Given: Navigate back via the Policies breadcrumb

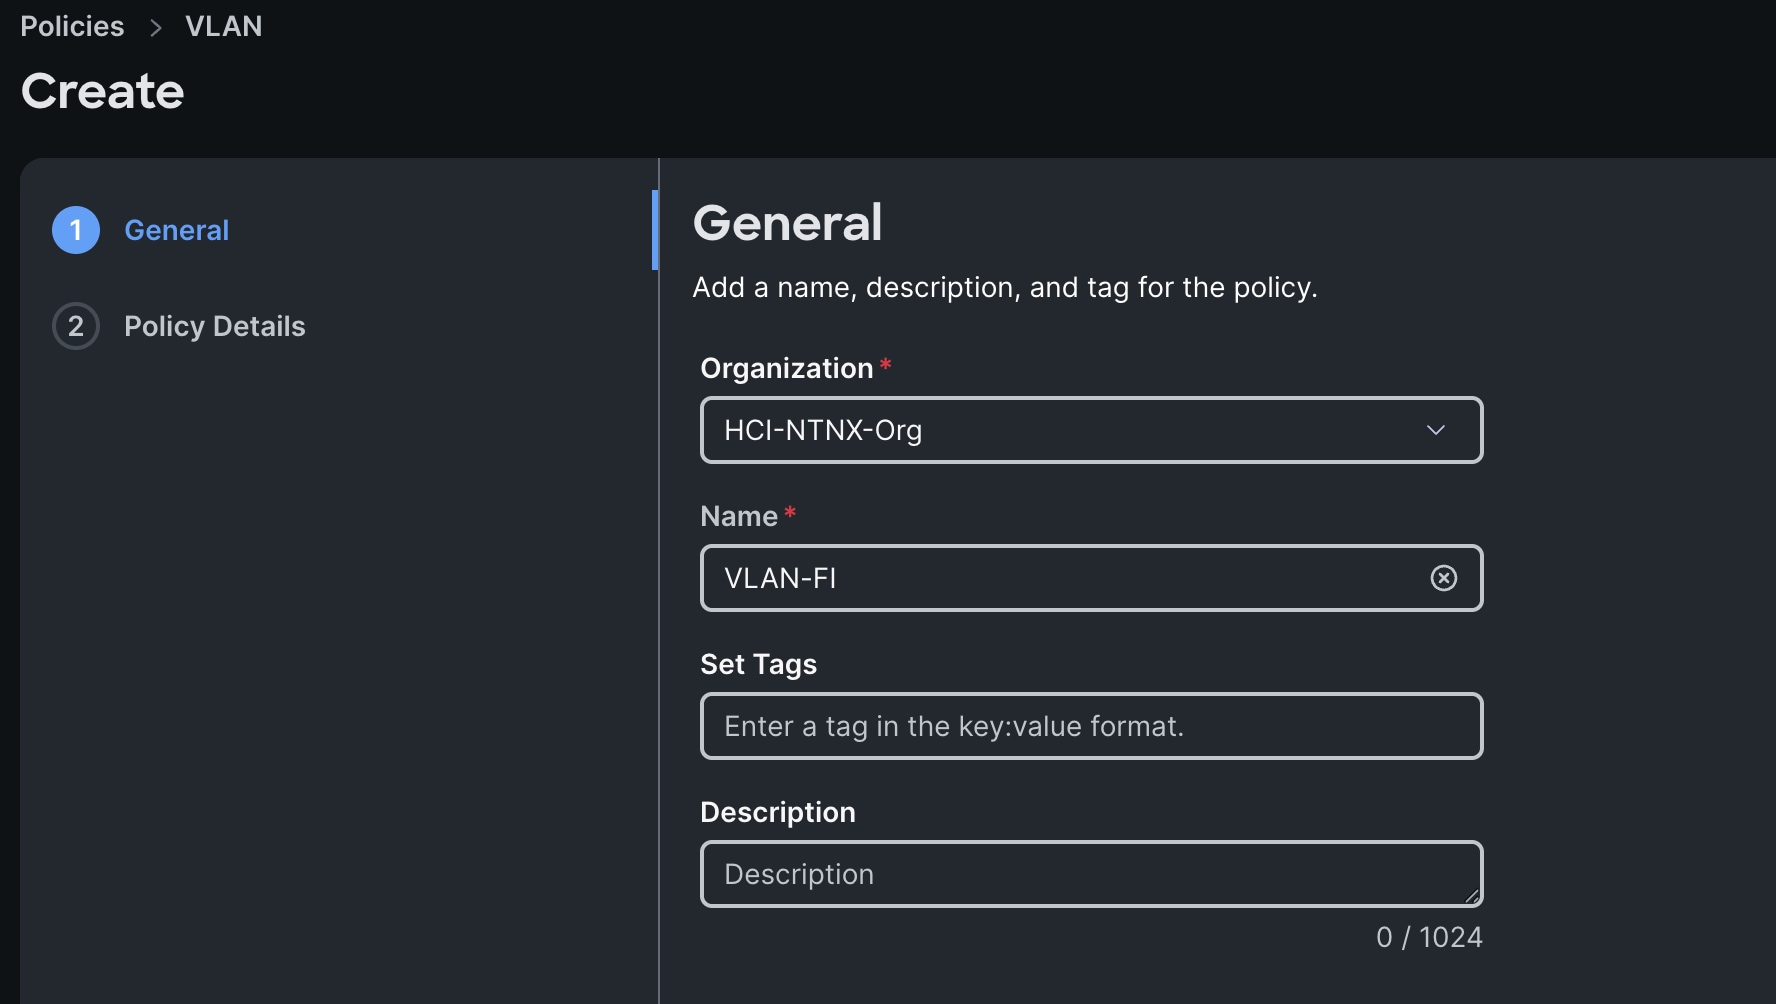Looking at the screenshot, I should click(x=71, y=26).
